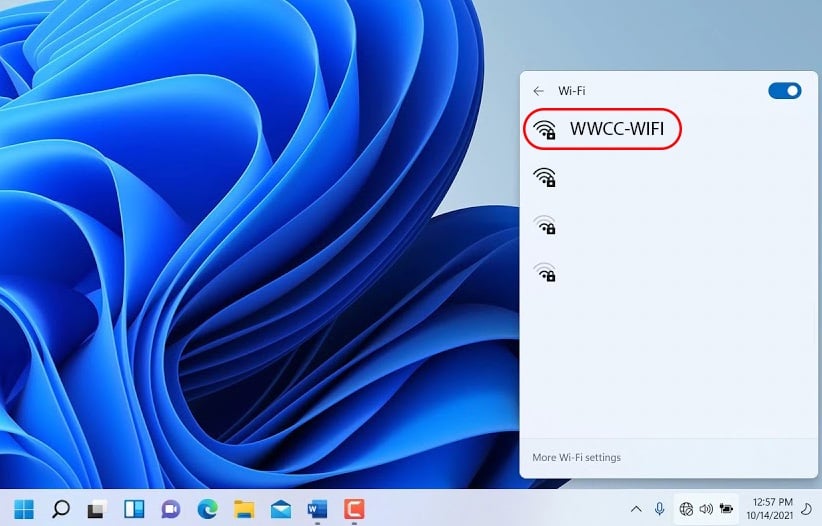Click the Focus assist moon icon

(x=807, y=509)
